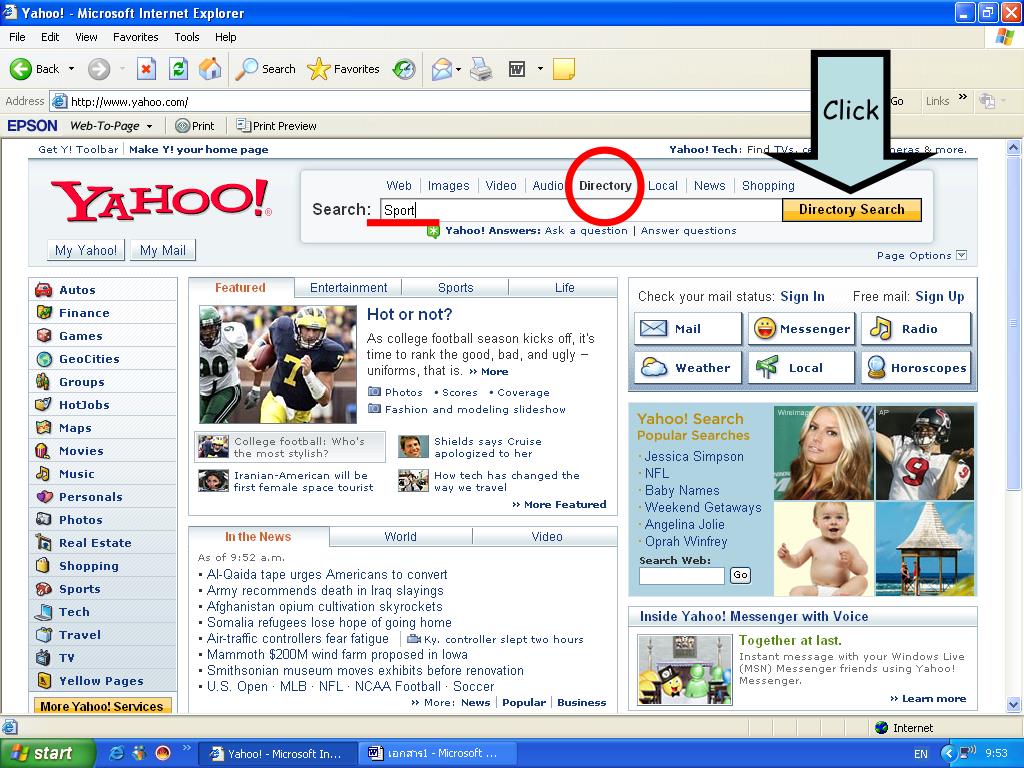Open the Mail toolbar dropdown arrow
The height and width of the screenshot is (768, 1024).
point(458,69)
